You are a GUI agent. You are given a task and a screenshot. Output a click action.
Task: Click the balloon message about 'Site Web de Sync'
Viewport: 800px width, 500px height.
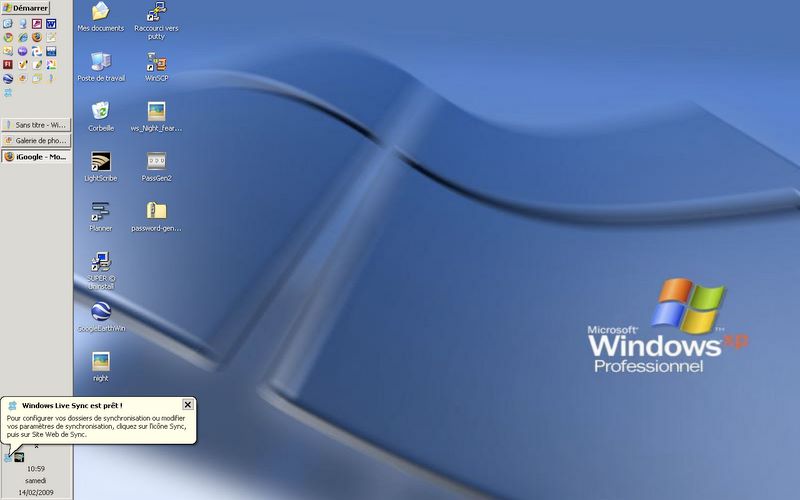point(96,427)
